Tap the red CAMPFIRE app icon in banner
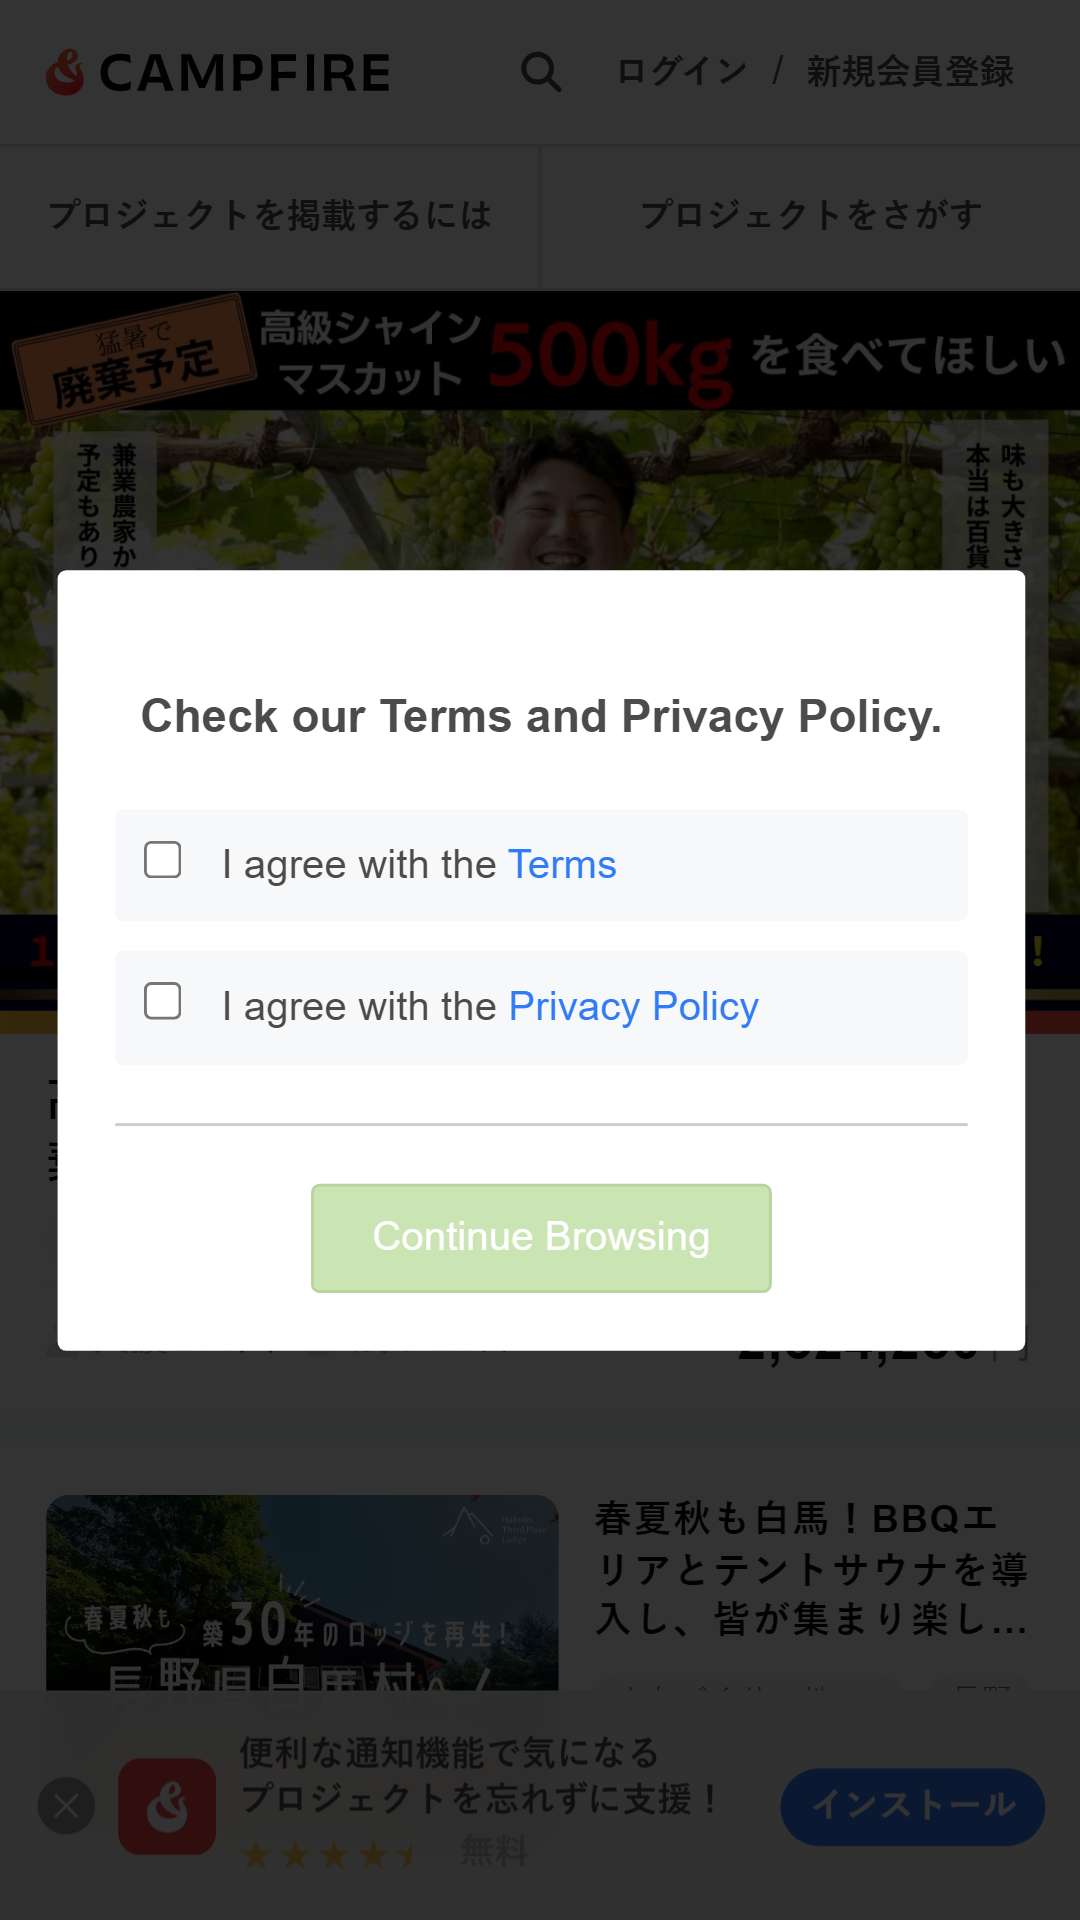This screenshot has width=1080, height=1920. coord(167,1806)
